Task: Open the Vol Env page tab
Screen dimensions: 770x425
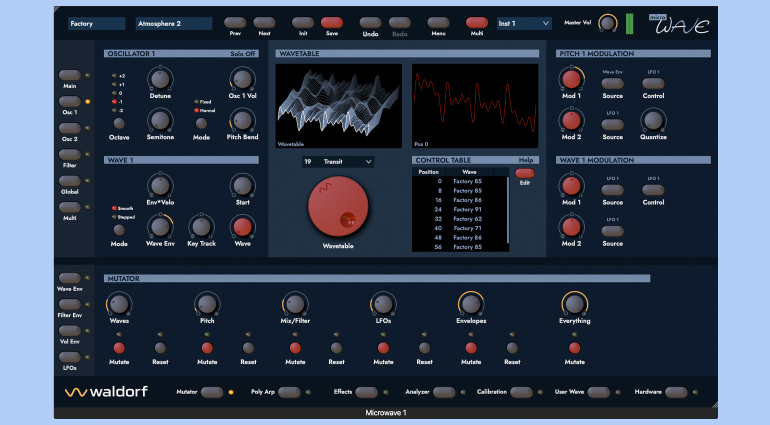Action: pos(70,331)
